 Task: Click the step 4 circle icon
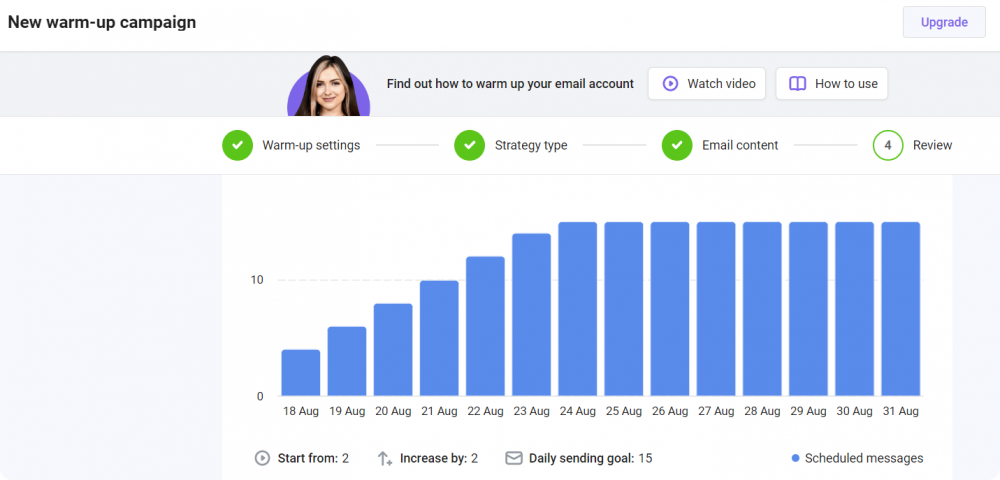(x=888, y=145)
